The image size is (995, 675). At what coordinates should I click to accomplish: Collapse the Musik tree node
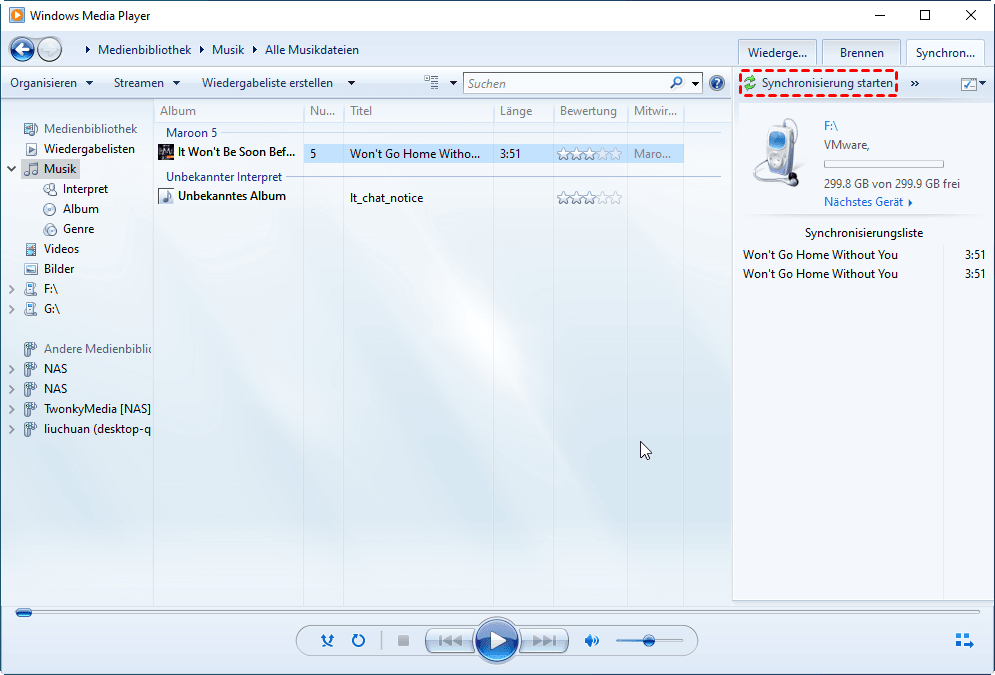coord(11,169)
